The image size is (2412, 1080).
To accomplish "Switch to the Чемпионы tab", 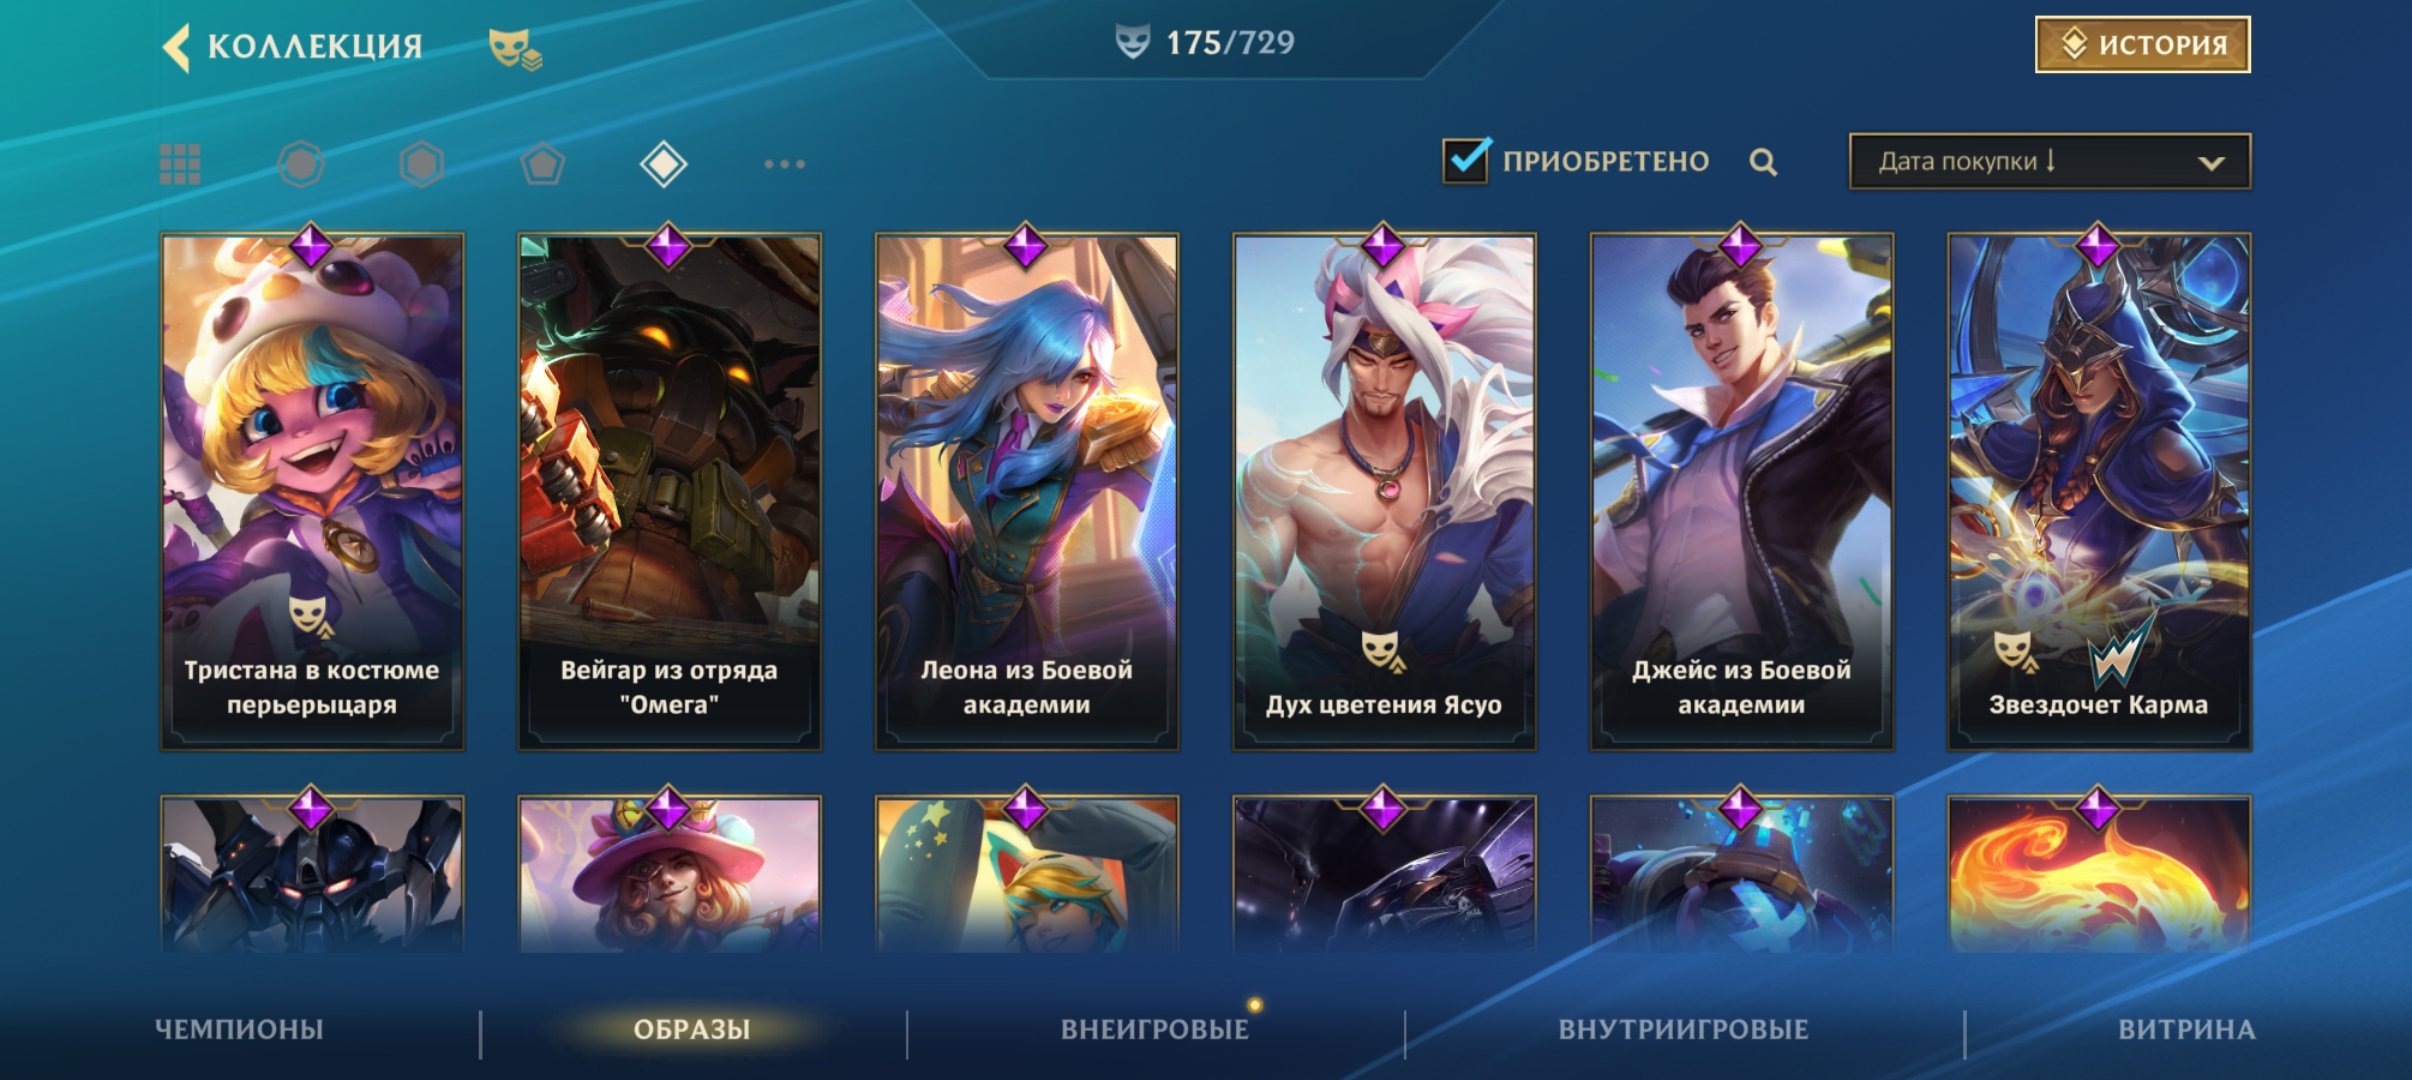I will pyautogui.click(x=239, y=1029).
